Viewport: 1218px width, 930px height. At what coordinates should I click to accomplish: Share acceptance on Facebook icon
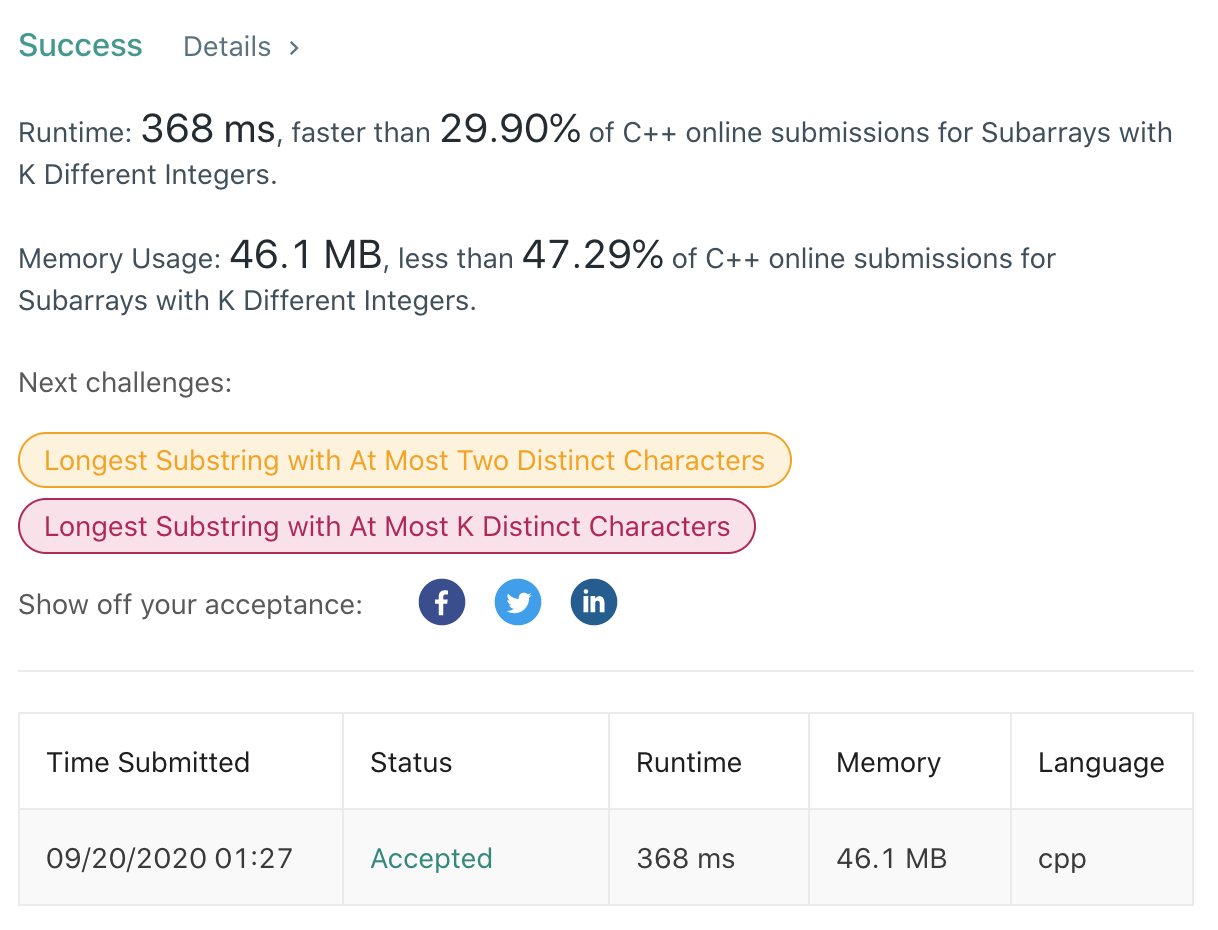coord(442,603)
